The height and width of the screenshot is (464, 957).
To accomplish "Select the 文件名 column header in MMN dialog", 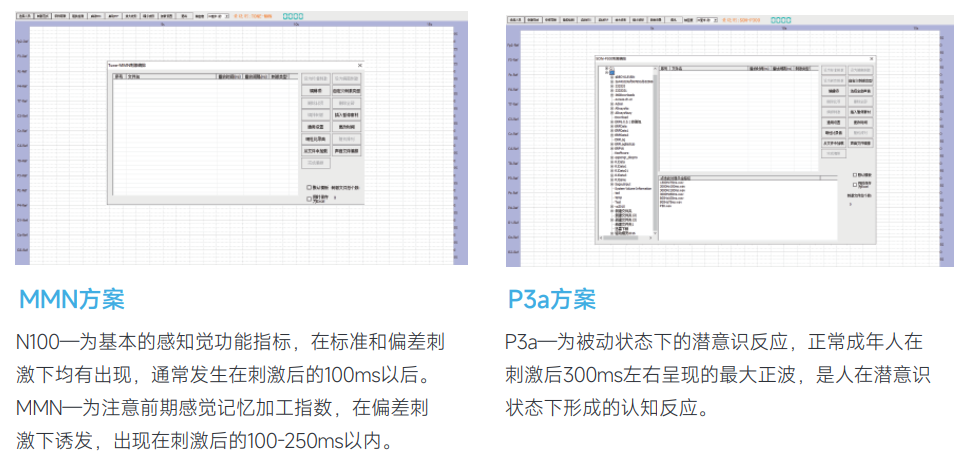I will click(172, 77).
